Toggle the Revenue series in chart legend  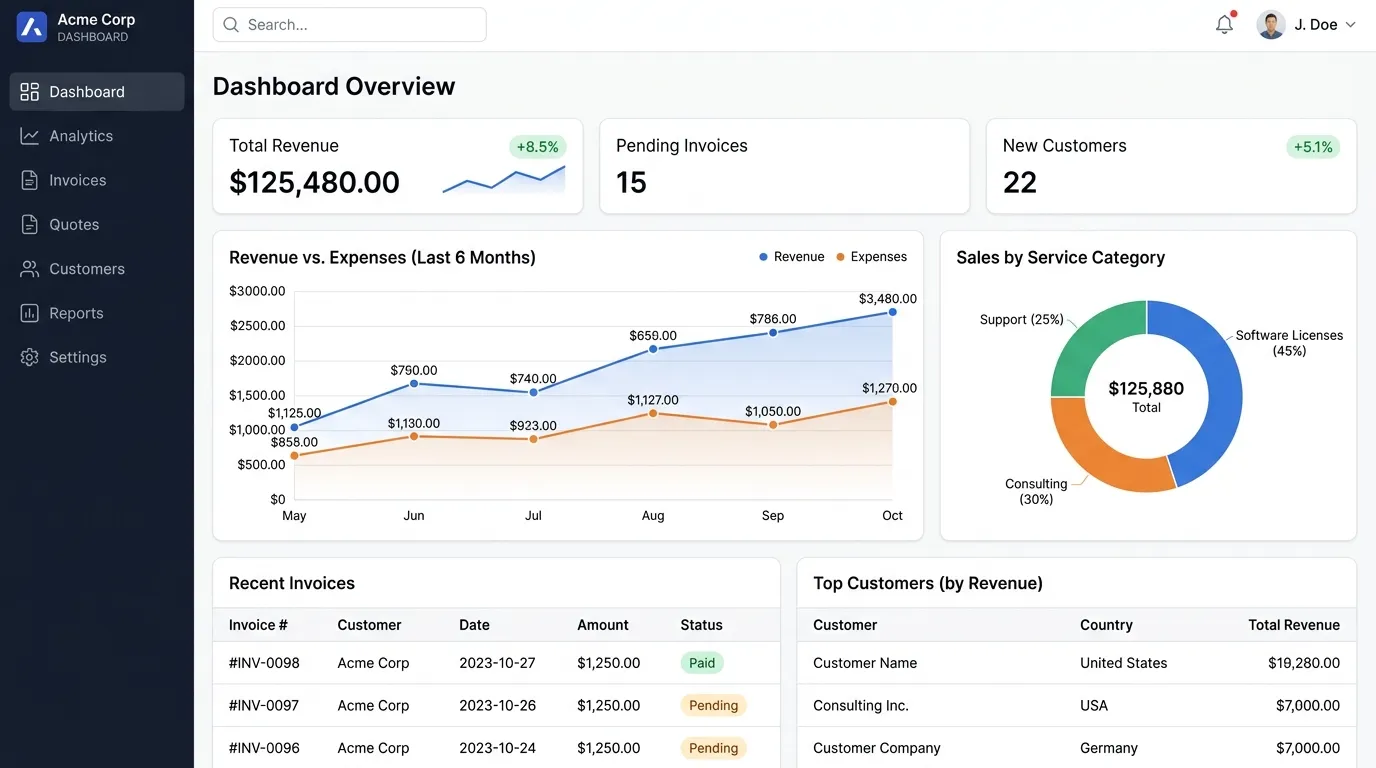791,257
